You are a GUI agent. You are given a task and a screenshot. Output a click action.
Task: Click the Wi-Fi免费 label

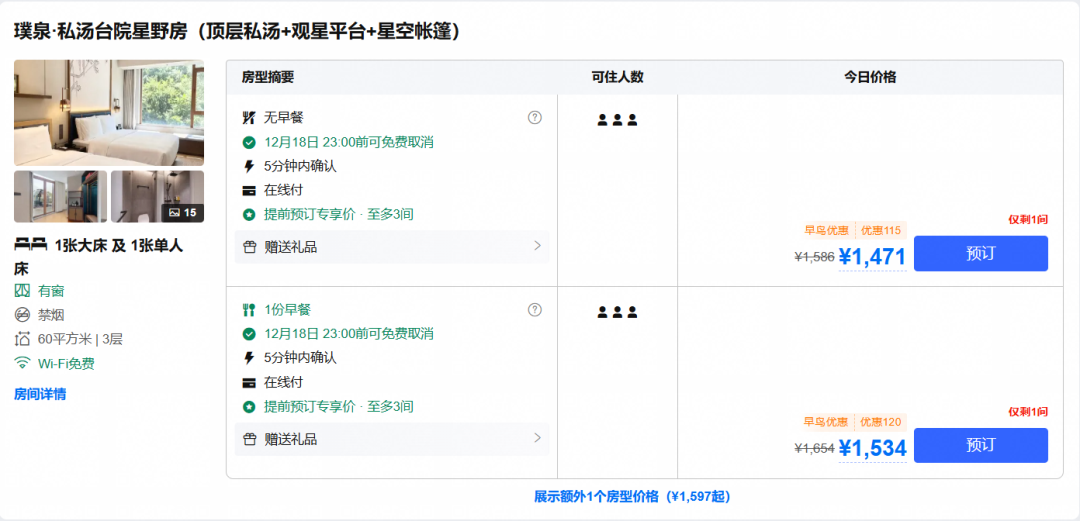(x=66, y=363)
